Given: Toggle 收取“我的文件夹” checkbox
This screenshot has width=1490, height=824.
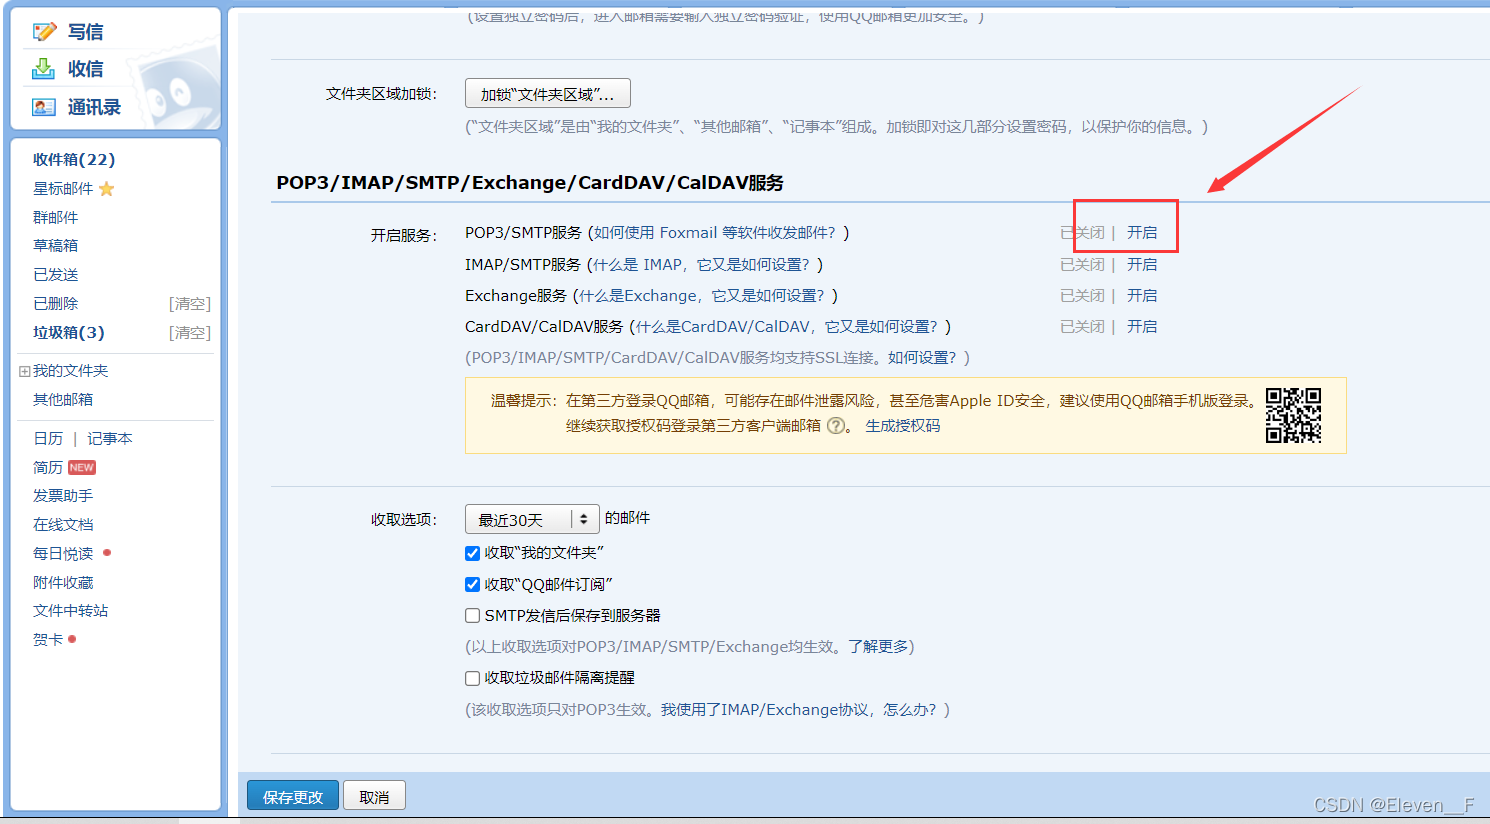Looking at the screenshot, I should [472, 553].
